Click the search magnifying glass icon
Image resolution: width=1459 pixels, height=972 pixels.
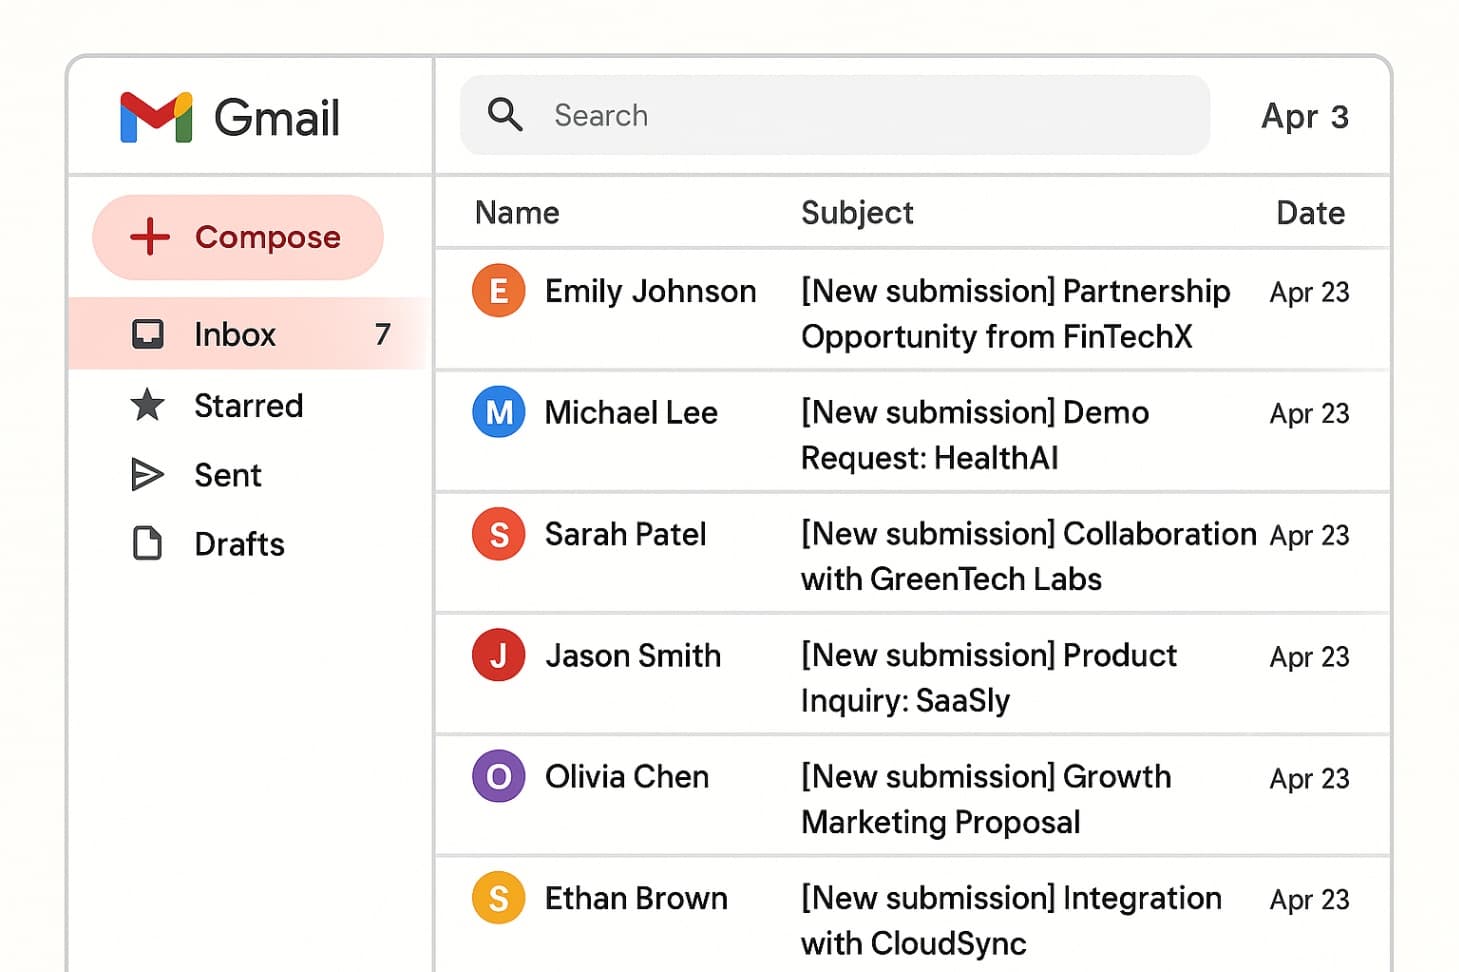(x=505, y=115)
